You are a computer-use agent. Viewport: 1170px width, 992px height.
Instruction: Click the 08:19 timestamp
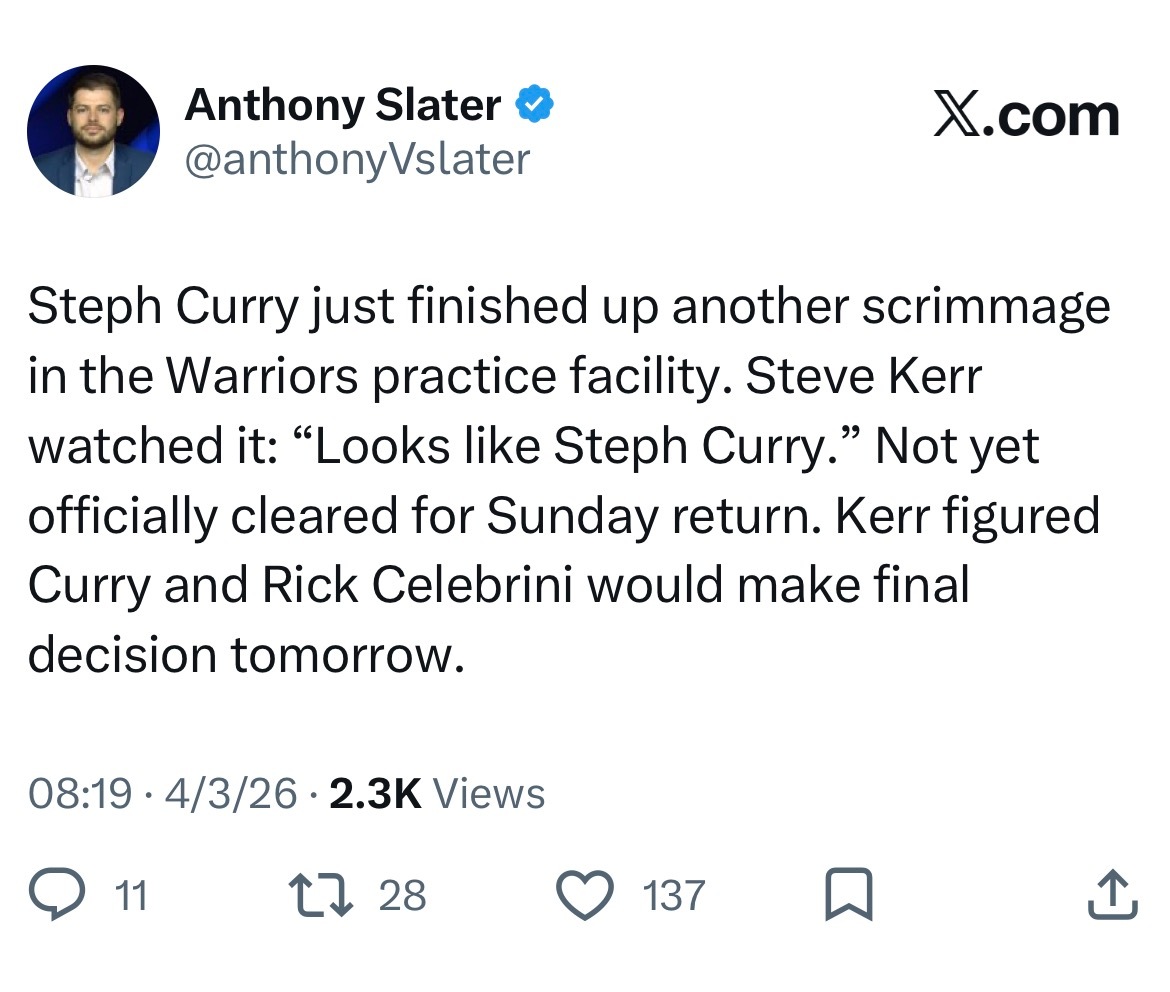[80, 794]
